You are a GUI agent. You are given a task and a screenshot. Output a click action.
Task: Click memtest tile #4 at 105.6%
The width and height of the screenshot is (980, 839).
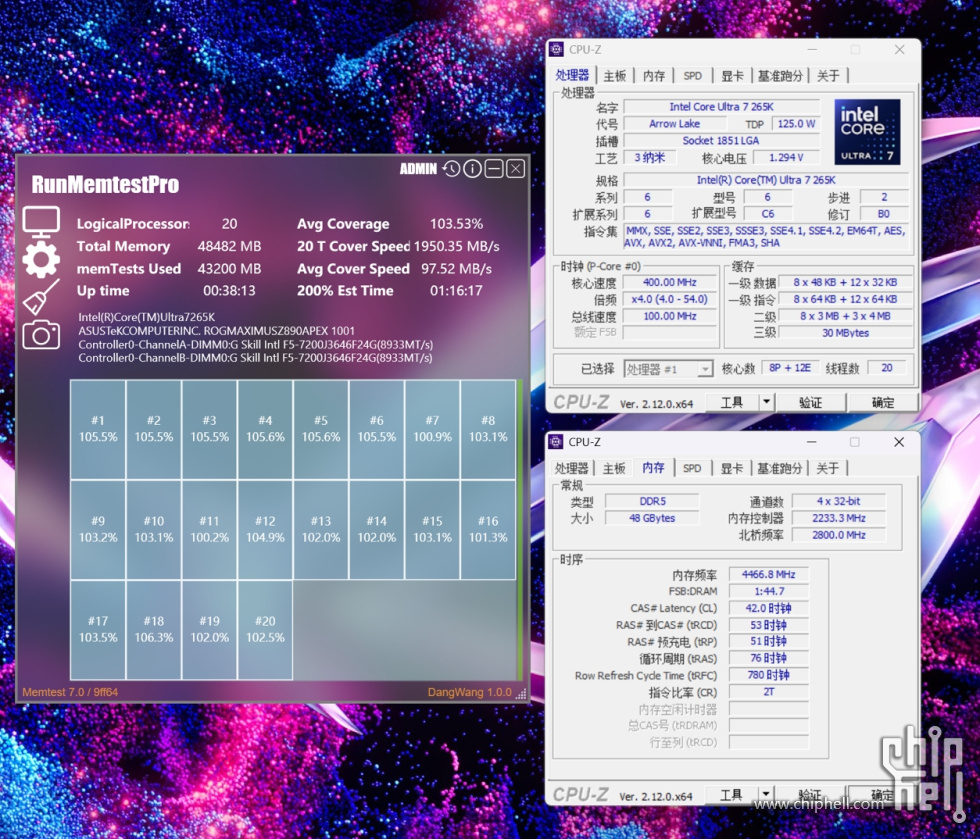pyautogui.click(x=265, y=430)
